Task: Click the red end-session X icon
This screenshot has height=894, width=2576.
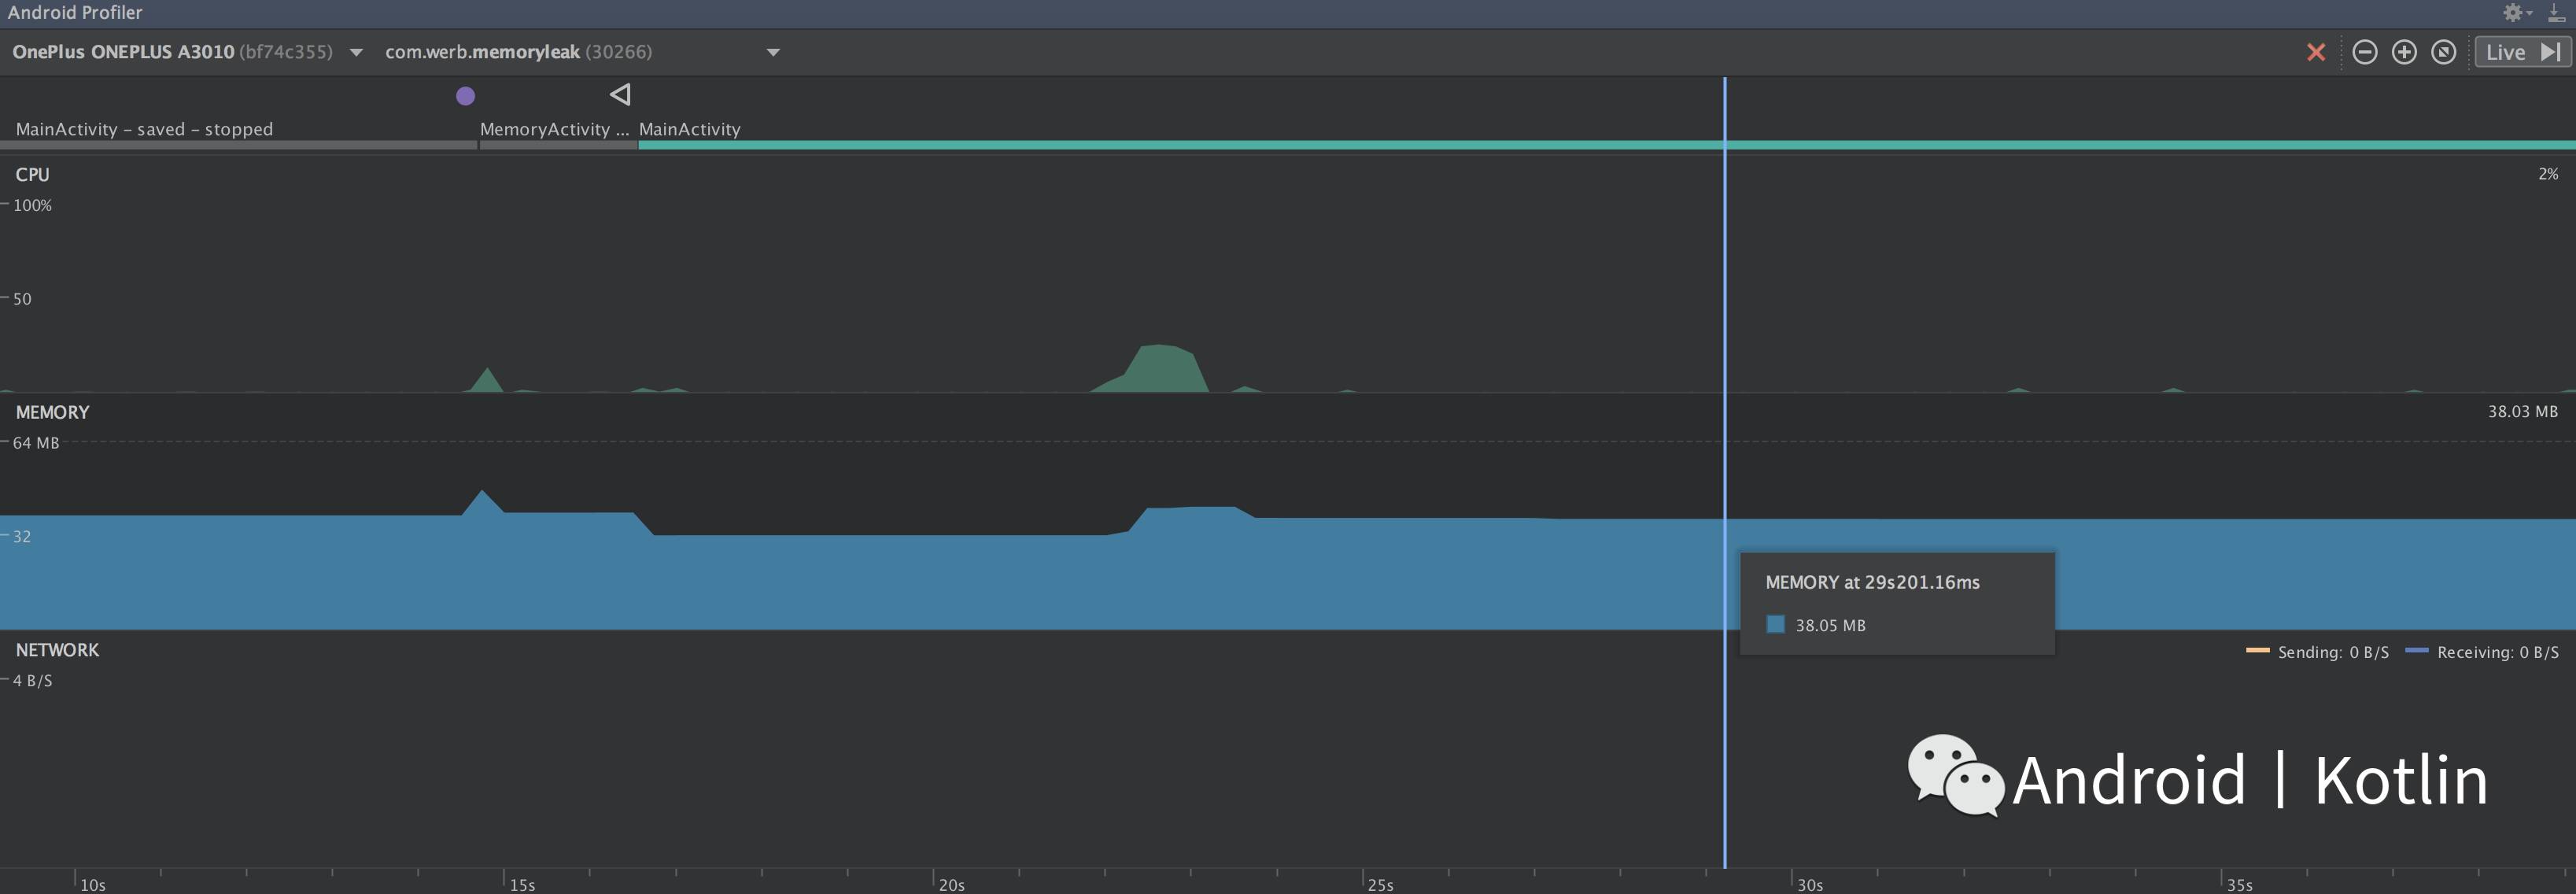Action: pos(2315,52)
